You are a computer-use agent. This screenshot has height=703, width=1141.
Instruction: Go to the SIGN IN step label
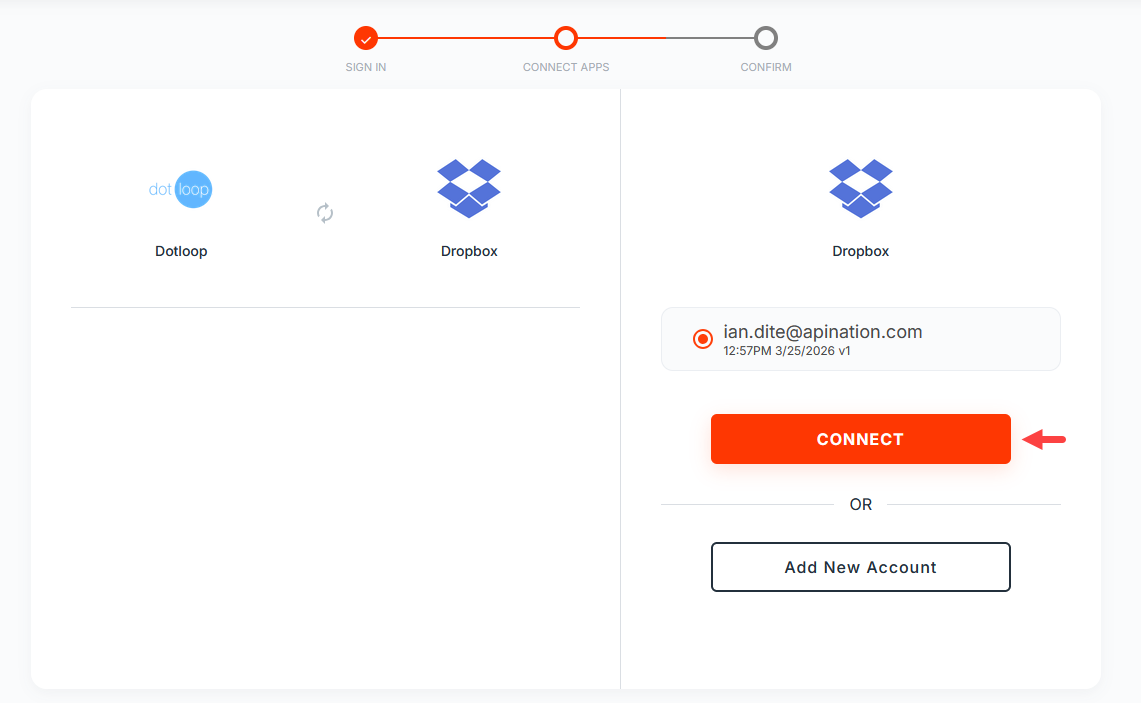tap(366, 68)
